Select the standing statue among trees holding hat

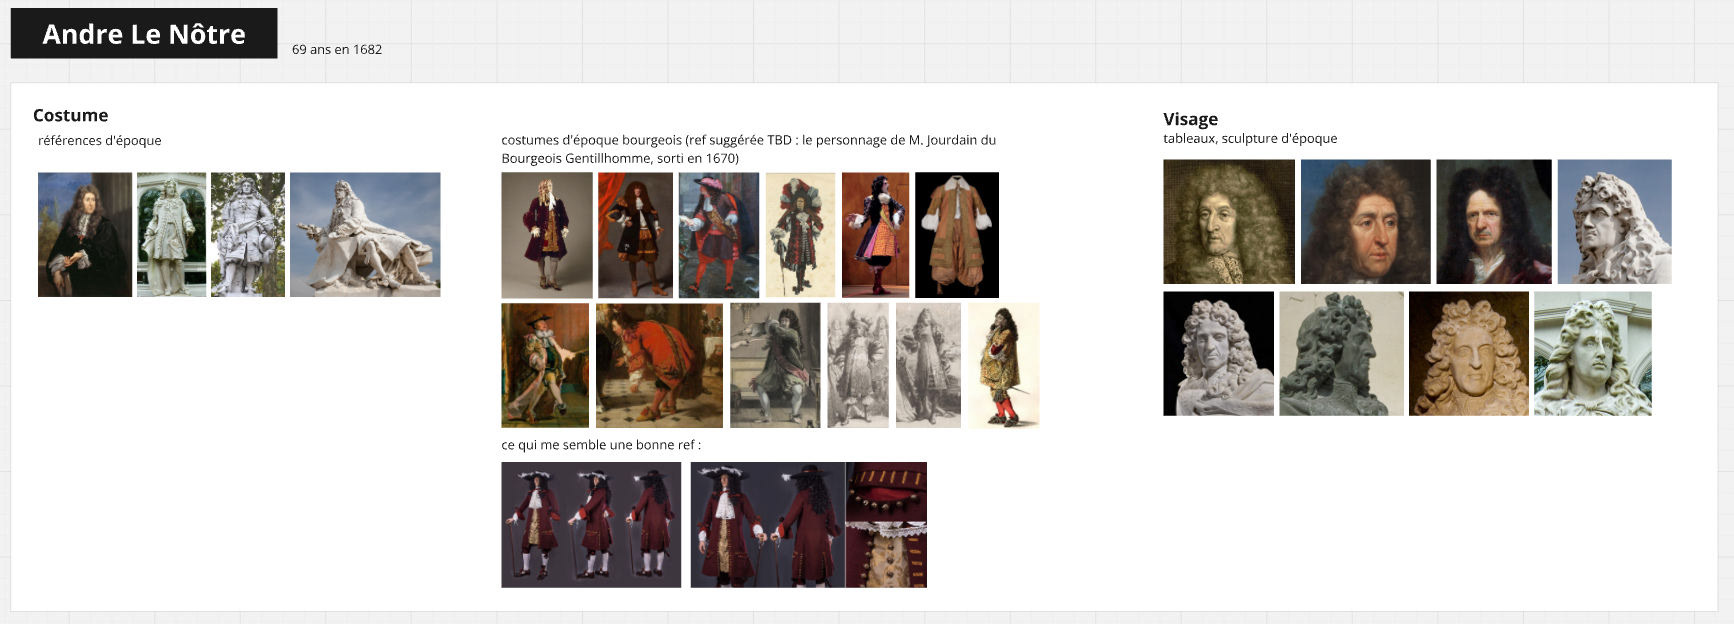click(x=248, y=235)
